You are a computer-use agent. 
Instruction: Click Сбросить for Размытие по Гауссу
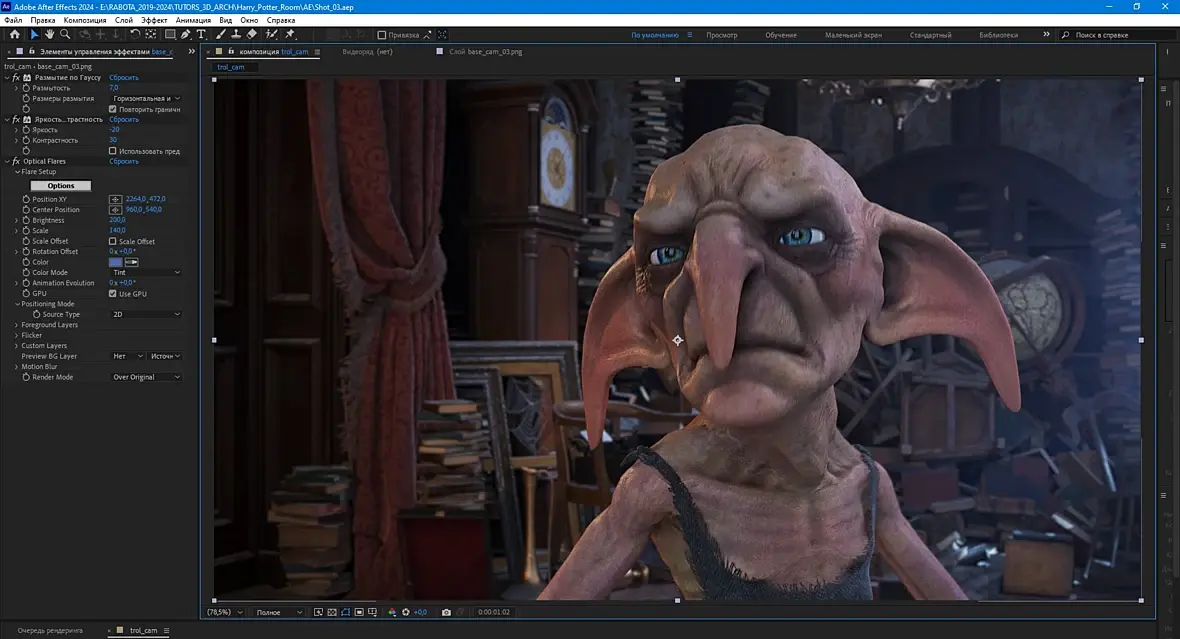point(124,78)
